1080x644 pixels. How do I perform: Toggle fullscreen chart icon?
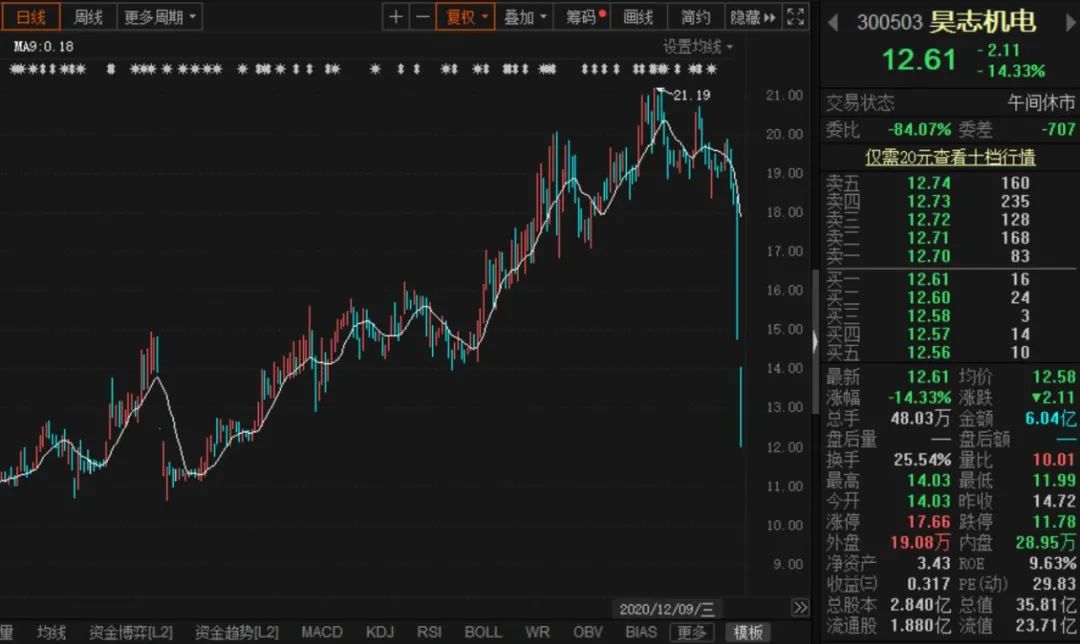pos(796,17)
